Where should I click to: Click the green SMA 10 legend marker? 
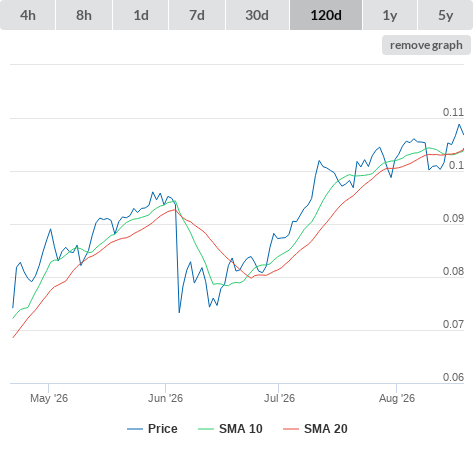tap(206, 429)
